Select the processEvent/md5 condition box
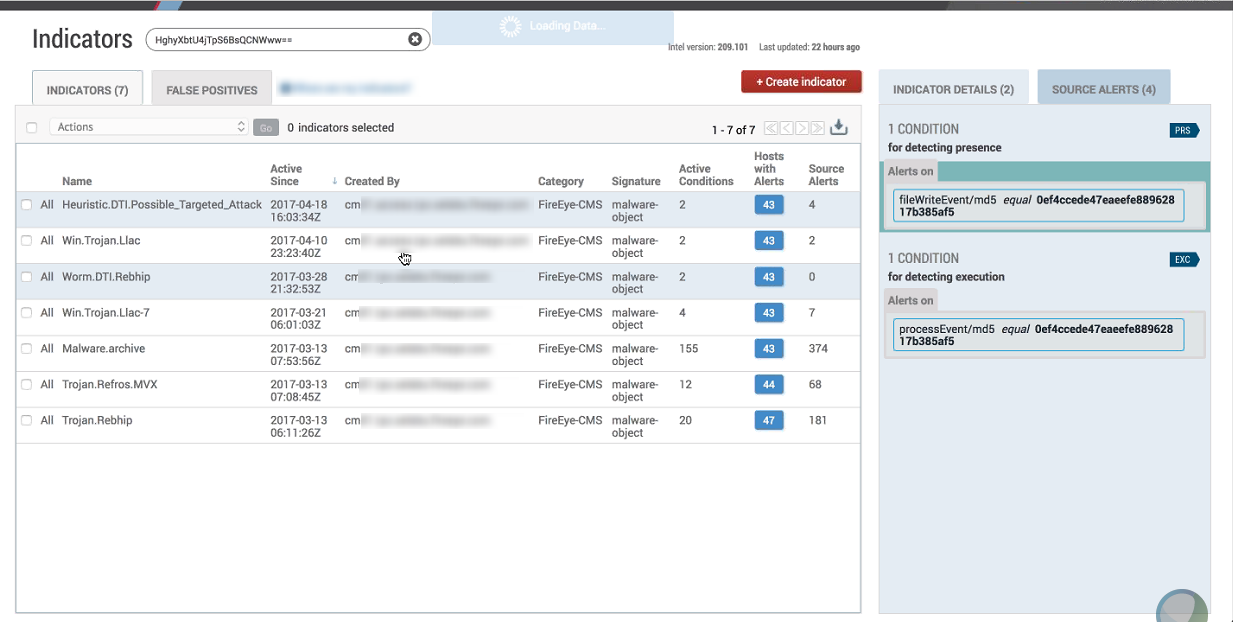 (1038, 335)
